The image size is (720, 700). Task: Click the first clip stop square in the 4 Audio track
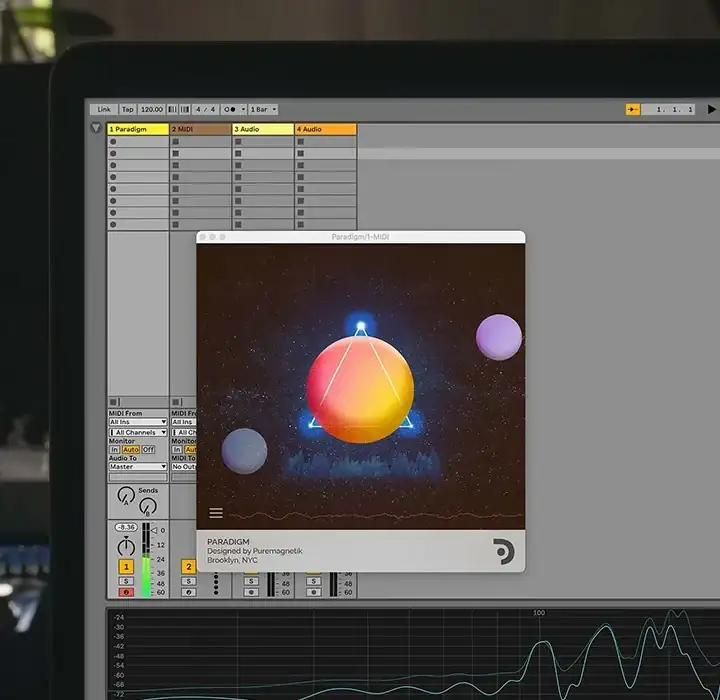tap(300, 141)
